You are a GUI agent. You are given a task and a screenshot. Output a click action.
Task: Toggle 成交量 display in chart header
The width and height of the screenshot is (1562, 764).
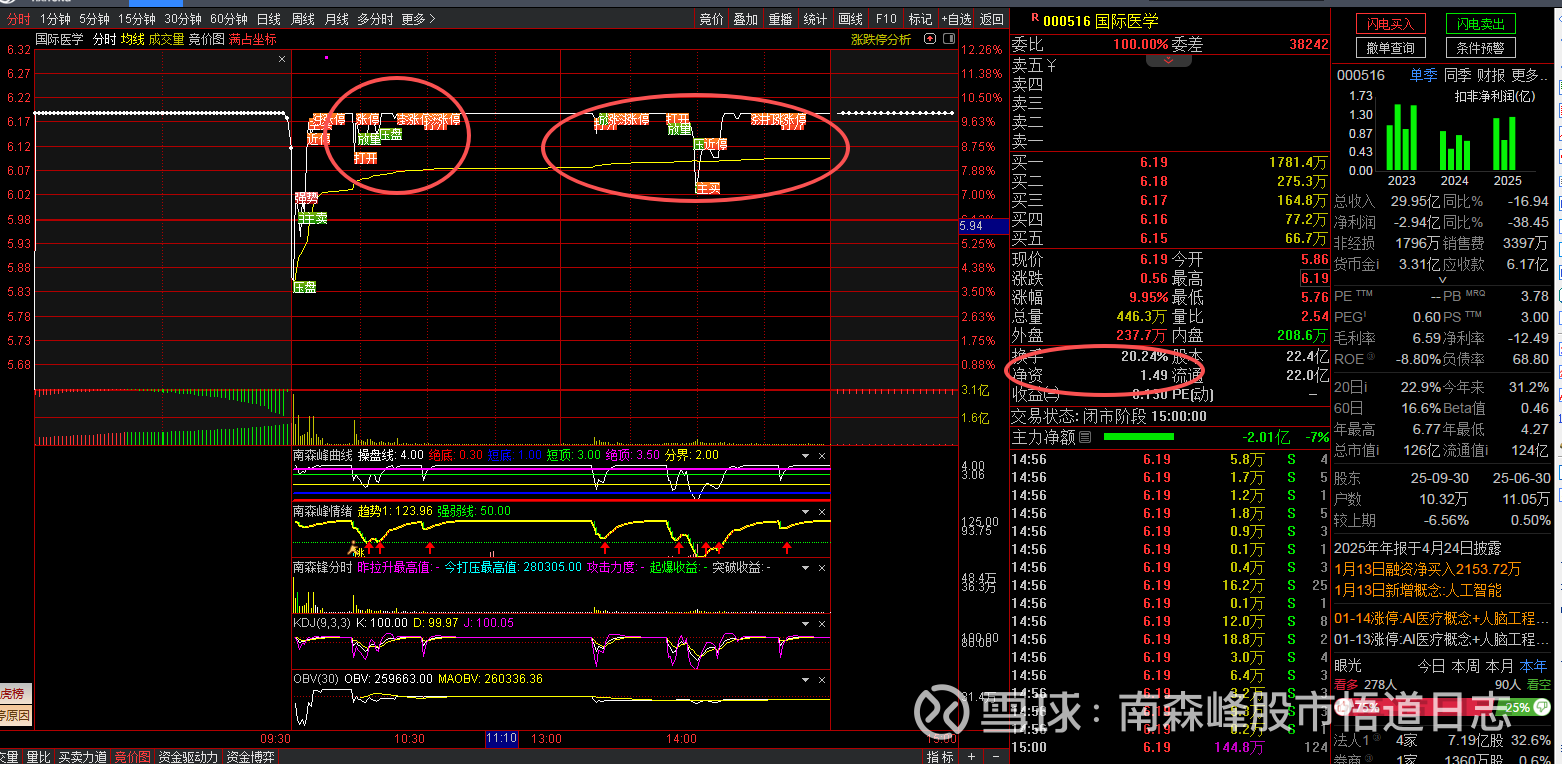(x=166, y=39)
